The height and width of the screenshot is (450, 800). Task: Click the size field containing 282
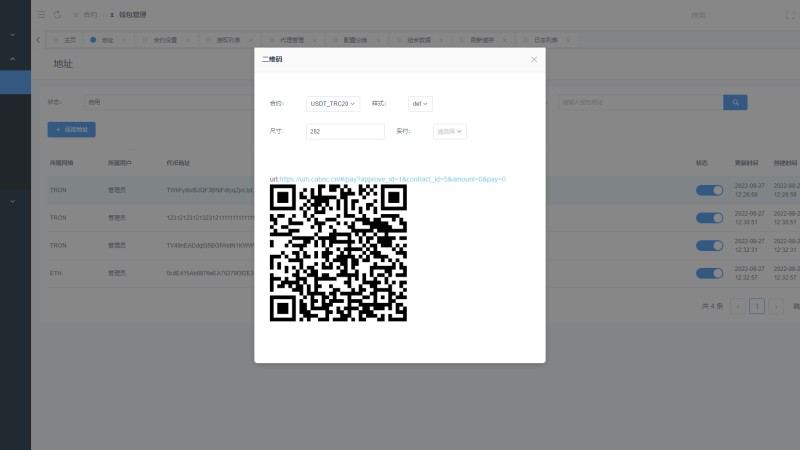(345, 132)
